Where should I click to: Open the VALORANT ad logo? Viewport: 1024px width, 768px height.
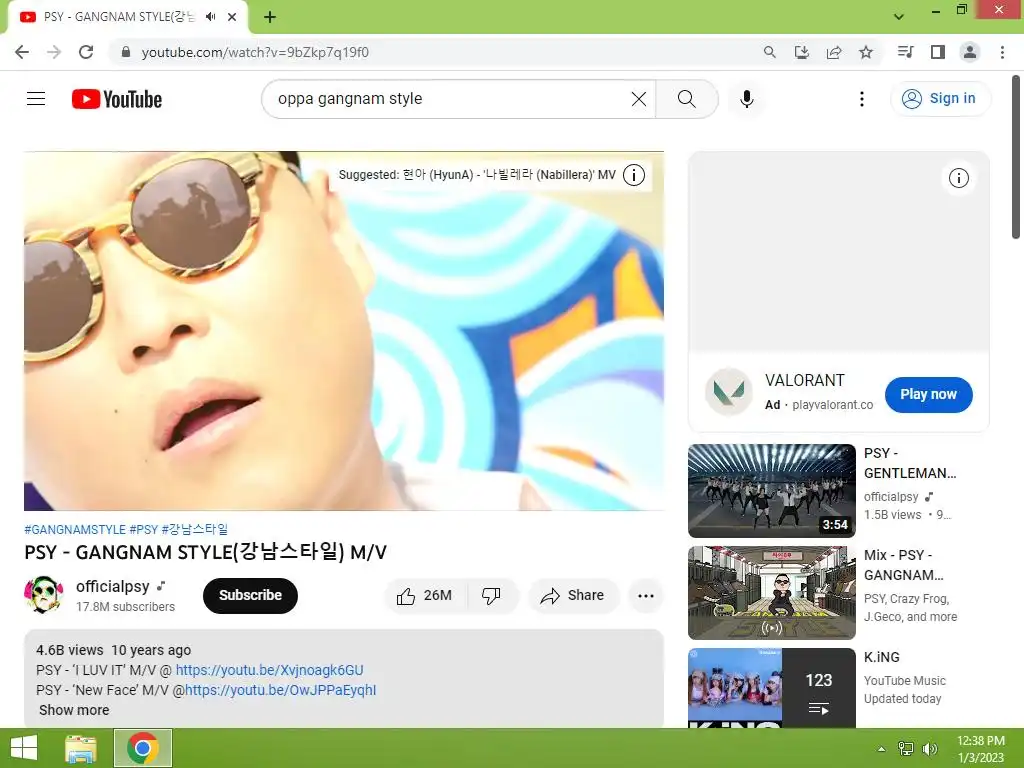tap(728, 392)
